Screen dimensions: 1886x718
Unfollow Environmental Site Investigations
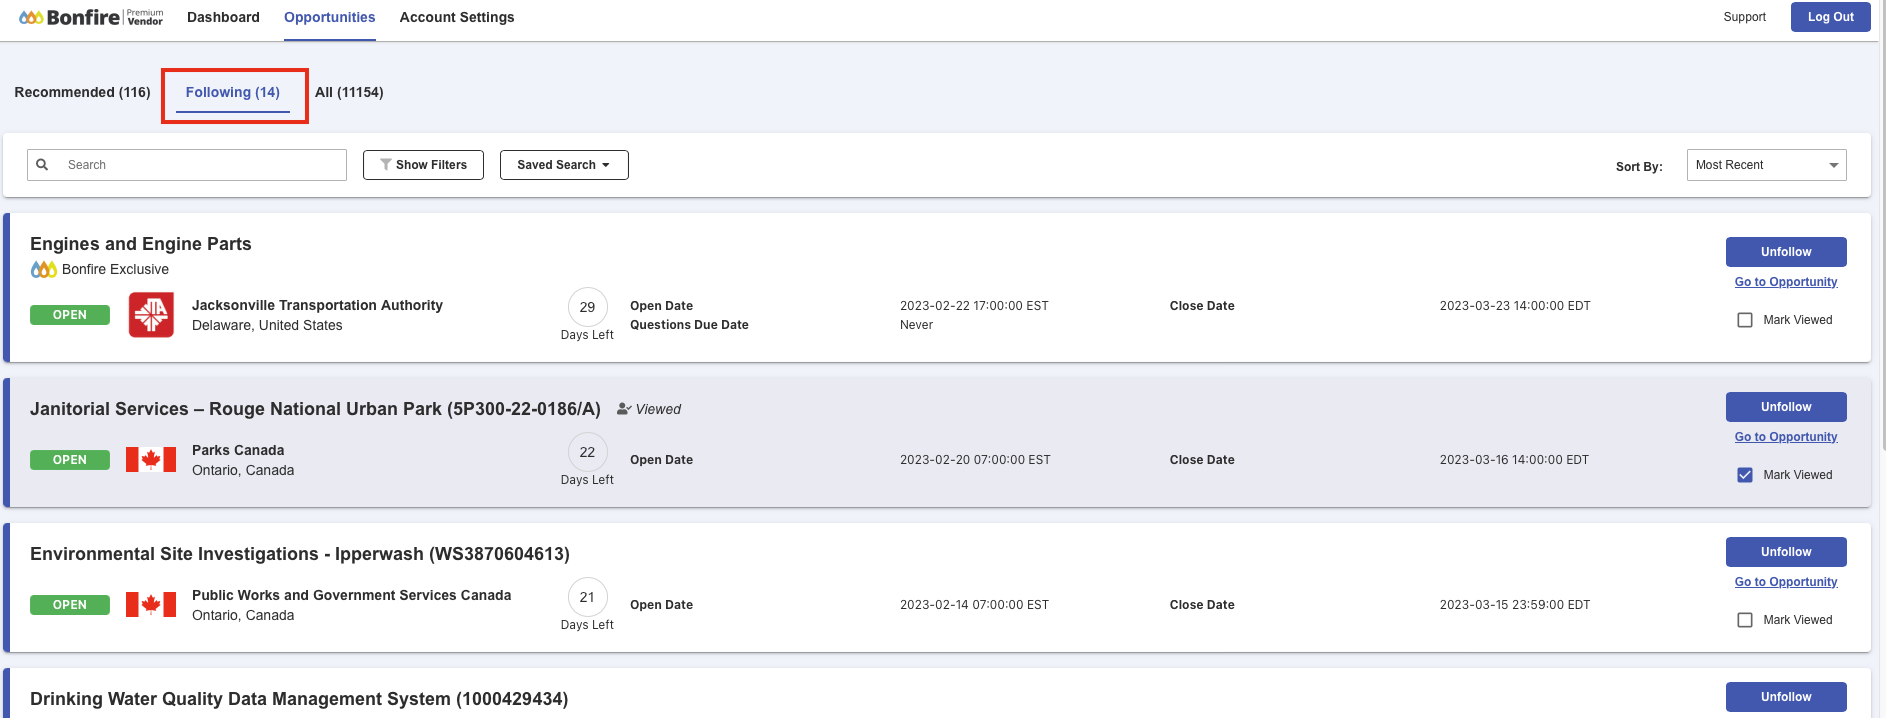click(1786, 552)
